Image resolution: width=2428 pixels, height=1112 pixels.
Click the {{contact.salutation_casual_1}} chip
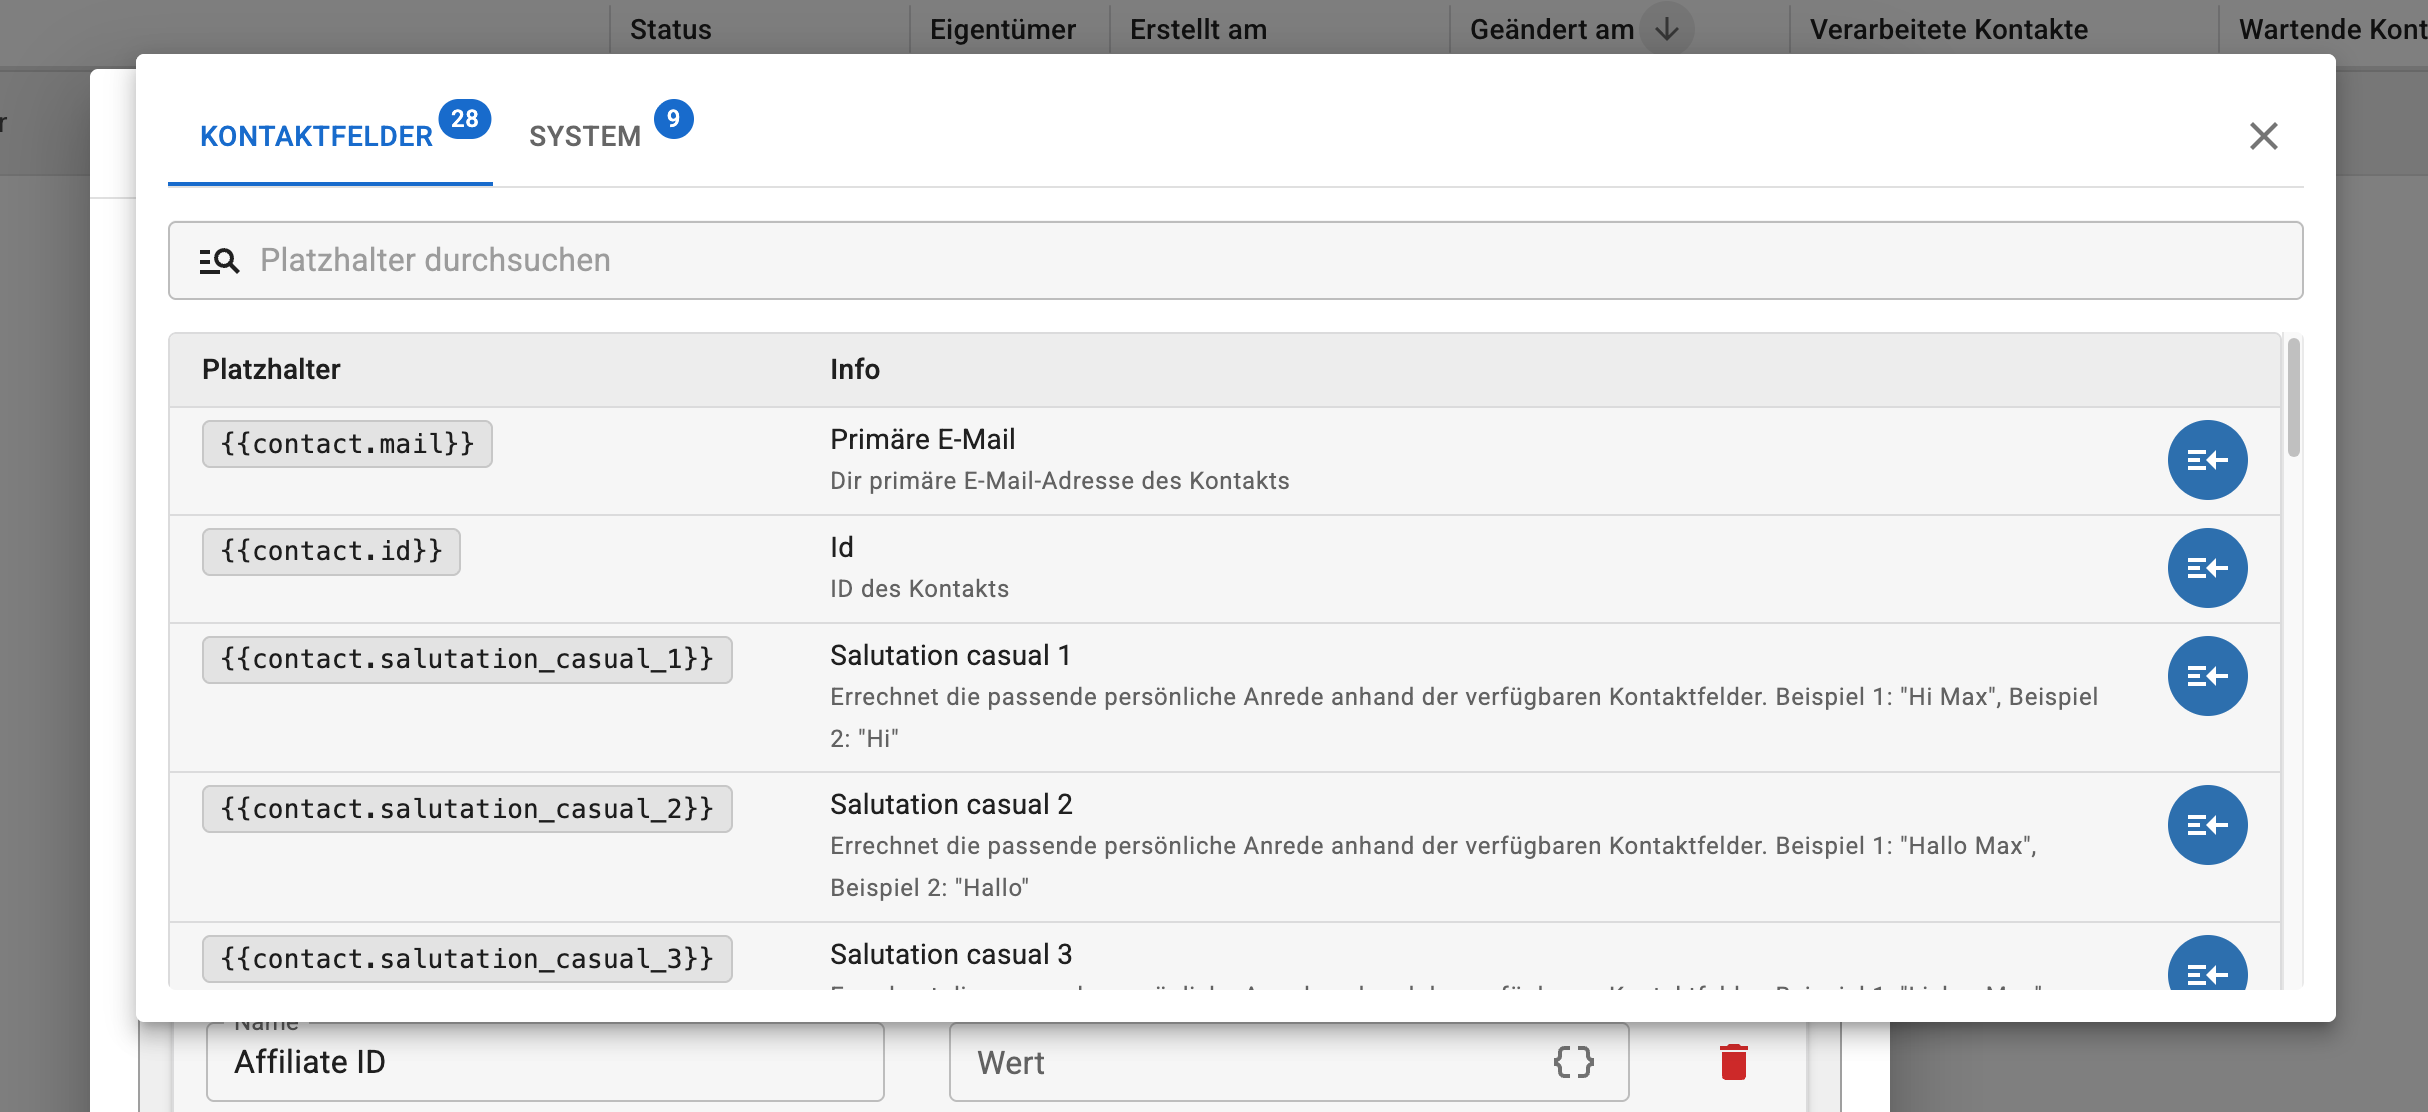point(467,660)
